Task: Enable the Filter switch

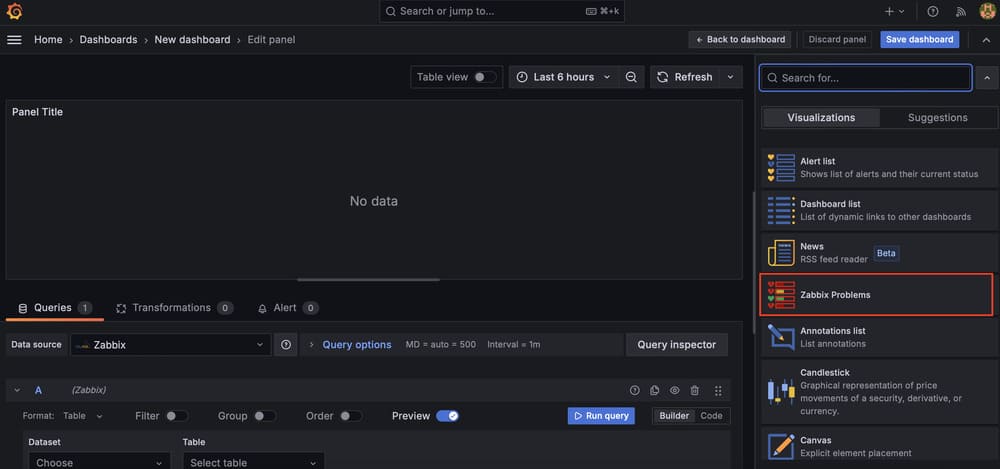Action: point(177,416)
